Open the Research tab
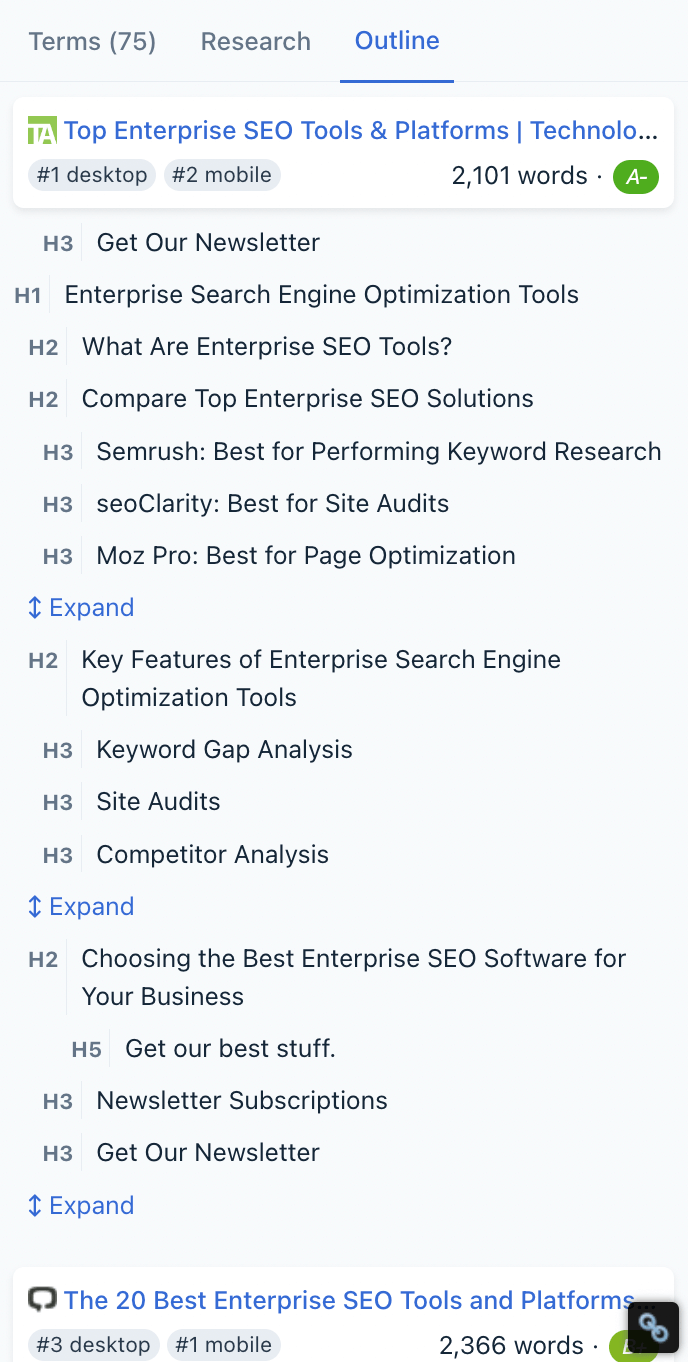This screenshot has height=1362, width=688. (256, 41)
